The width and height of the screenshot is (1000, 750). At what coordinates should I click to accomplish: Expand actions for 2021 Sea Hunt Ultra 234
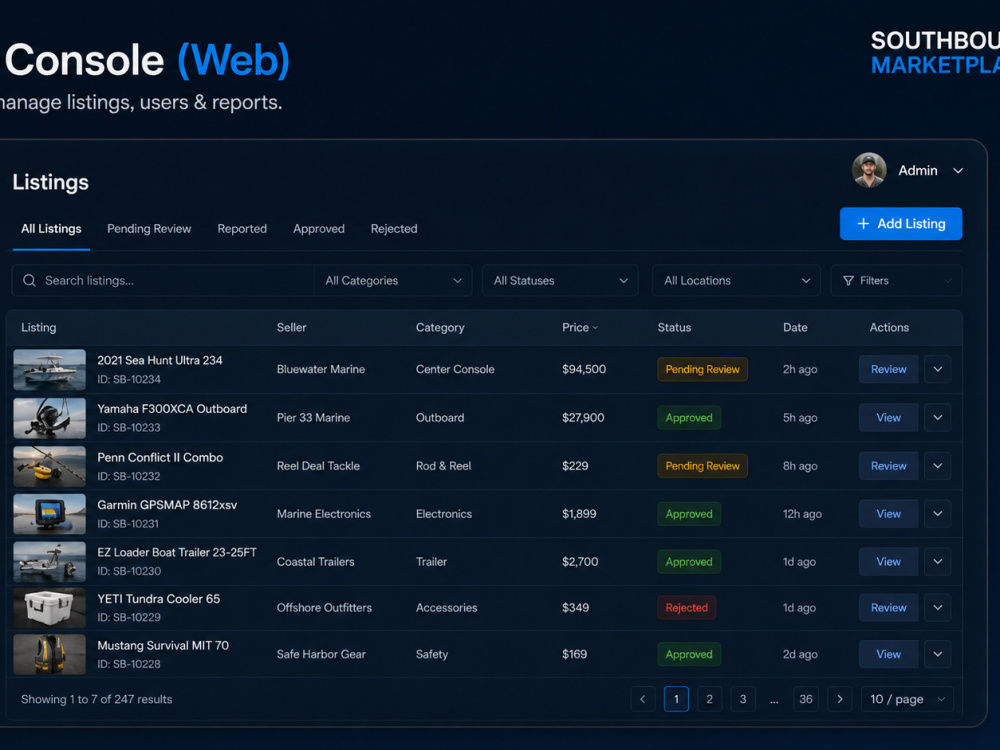[x=938, y=369]
